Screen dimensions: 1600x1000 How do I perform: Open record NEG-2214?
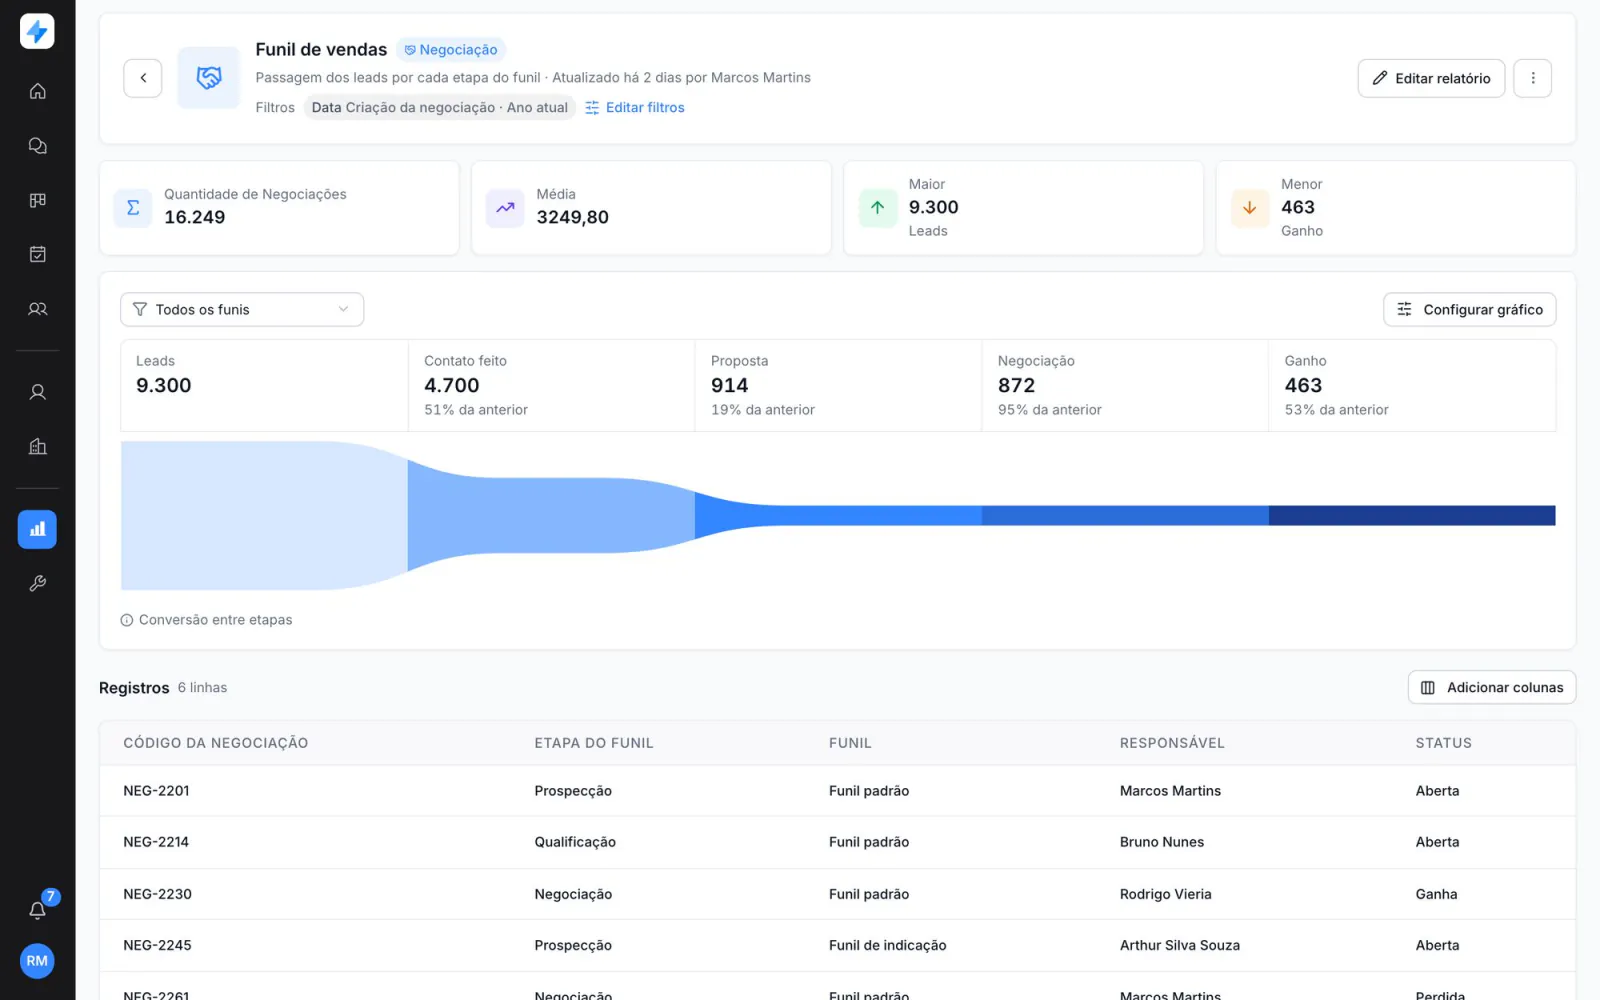[x=837, y=842]
